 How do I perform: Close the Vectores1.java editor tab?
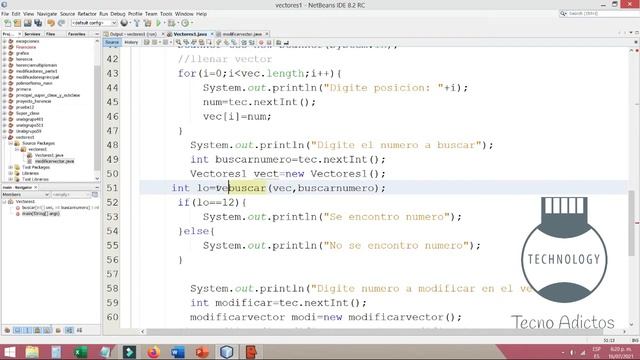click(x=212, y=34)
